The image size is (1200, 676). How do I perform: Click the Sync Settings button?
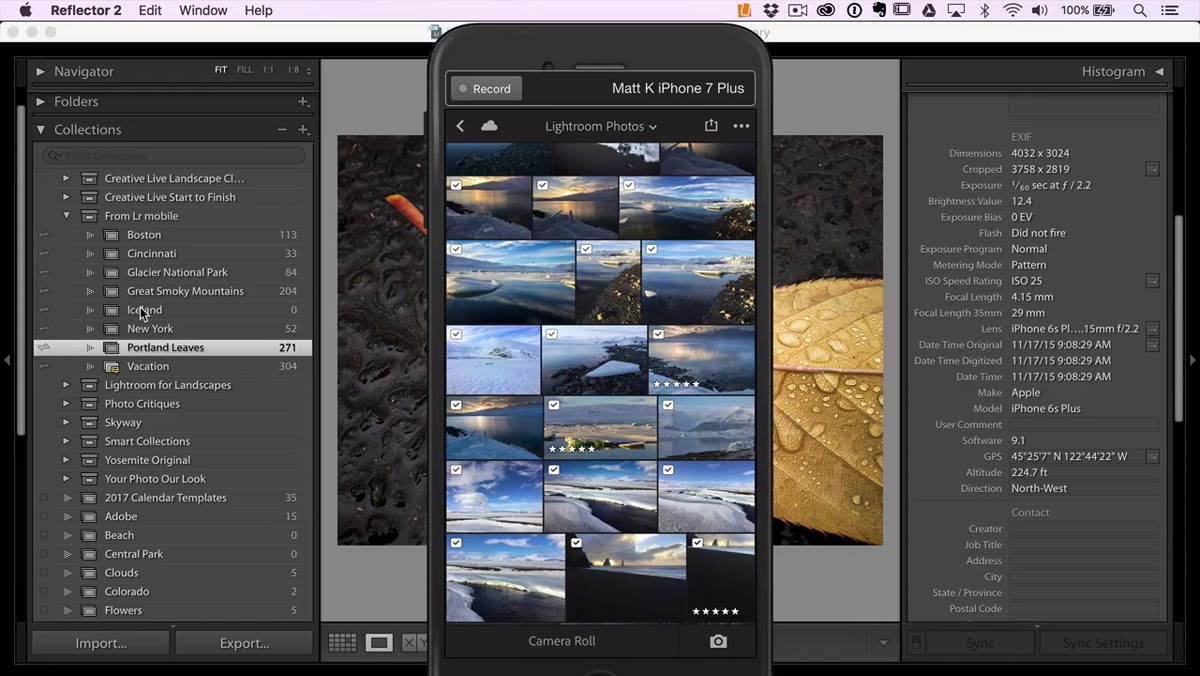click(1103, 643)
